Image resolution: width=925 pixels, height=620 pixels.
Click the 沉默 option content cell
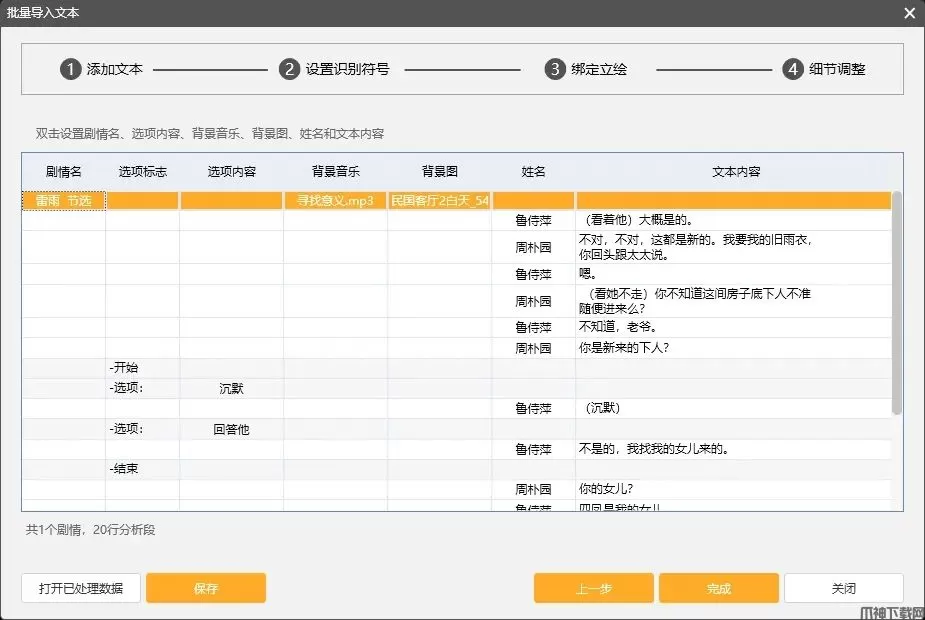tap(231, 389)
